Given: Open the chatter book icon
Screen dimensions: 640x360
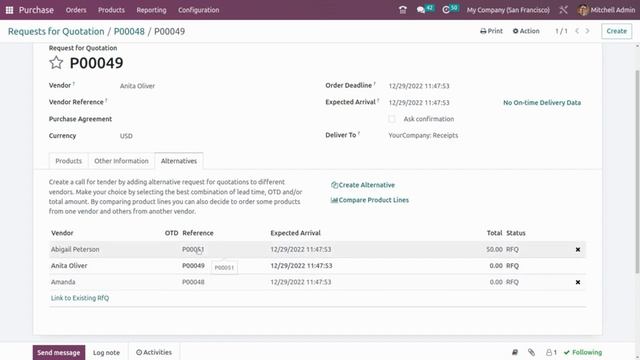Looking at the screenshot, I should point(515,352).
